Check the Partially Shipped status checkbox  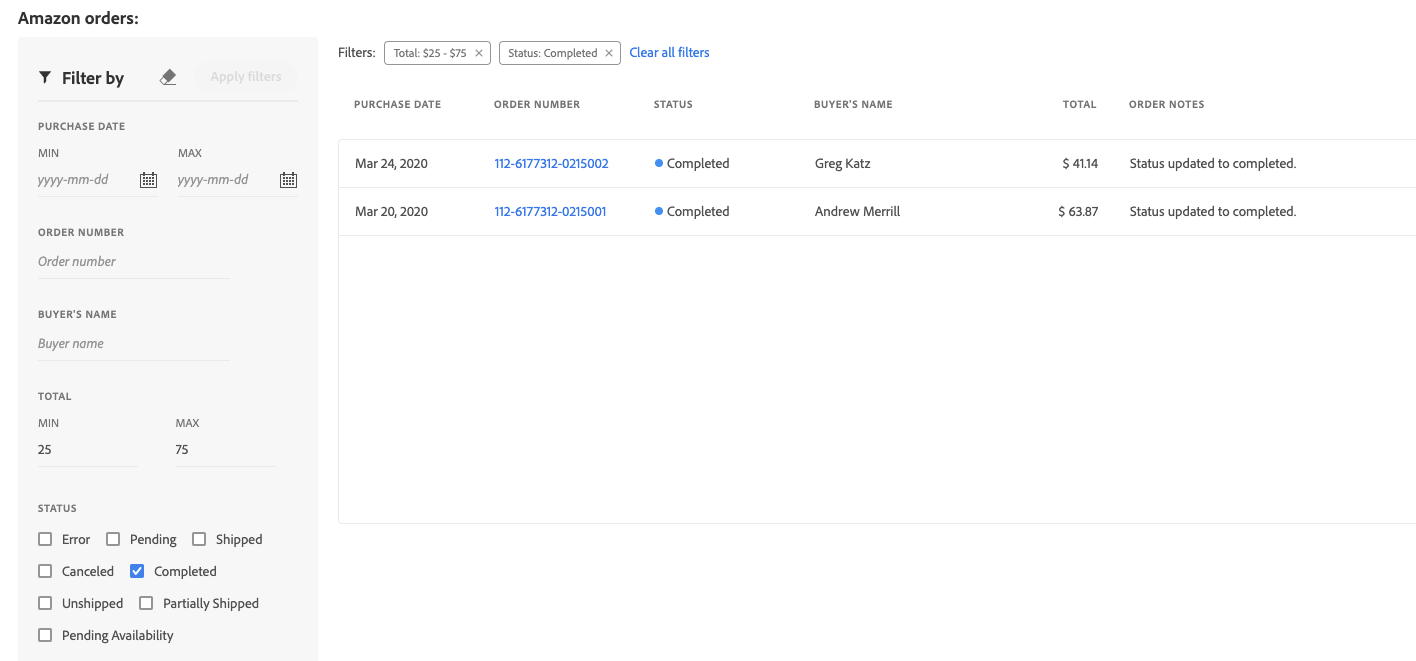[x=146, y=603]
